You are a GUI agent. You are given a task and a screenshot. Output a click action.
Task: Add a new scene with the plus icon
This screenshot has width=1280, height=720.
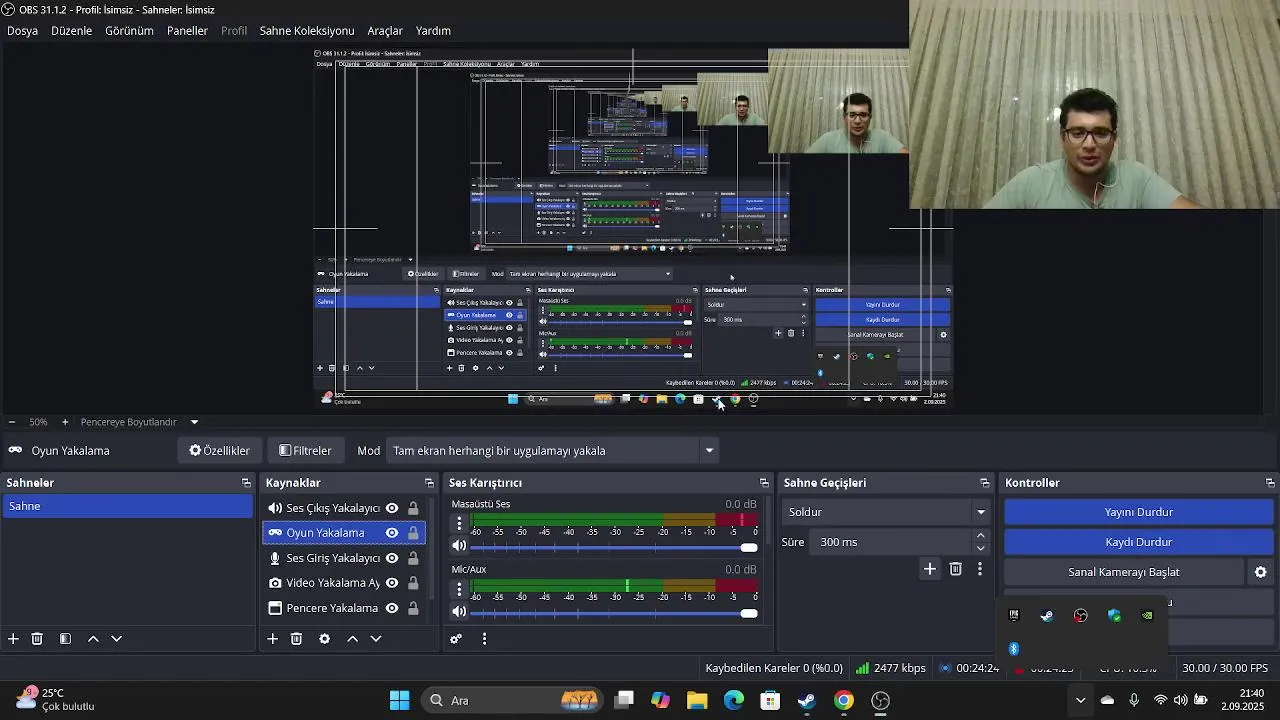13,639
